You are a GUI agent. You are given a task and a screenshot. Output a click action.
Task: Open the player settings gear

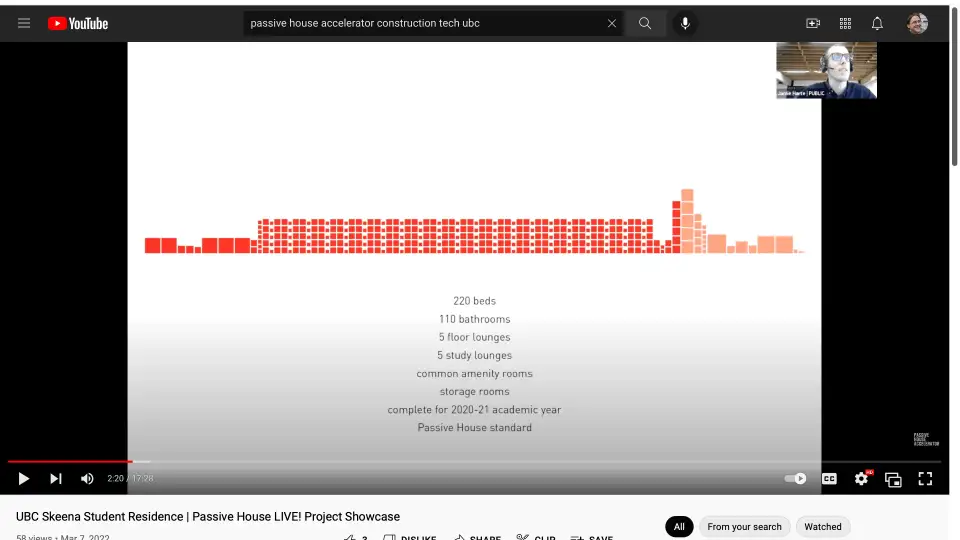coord(861,479)
